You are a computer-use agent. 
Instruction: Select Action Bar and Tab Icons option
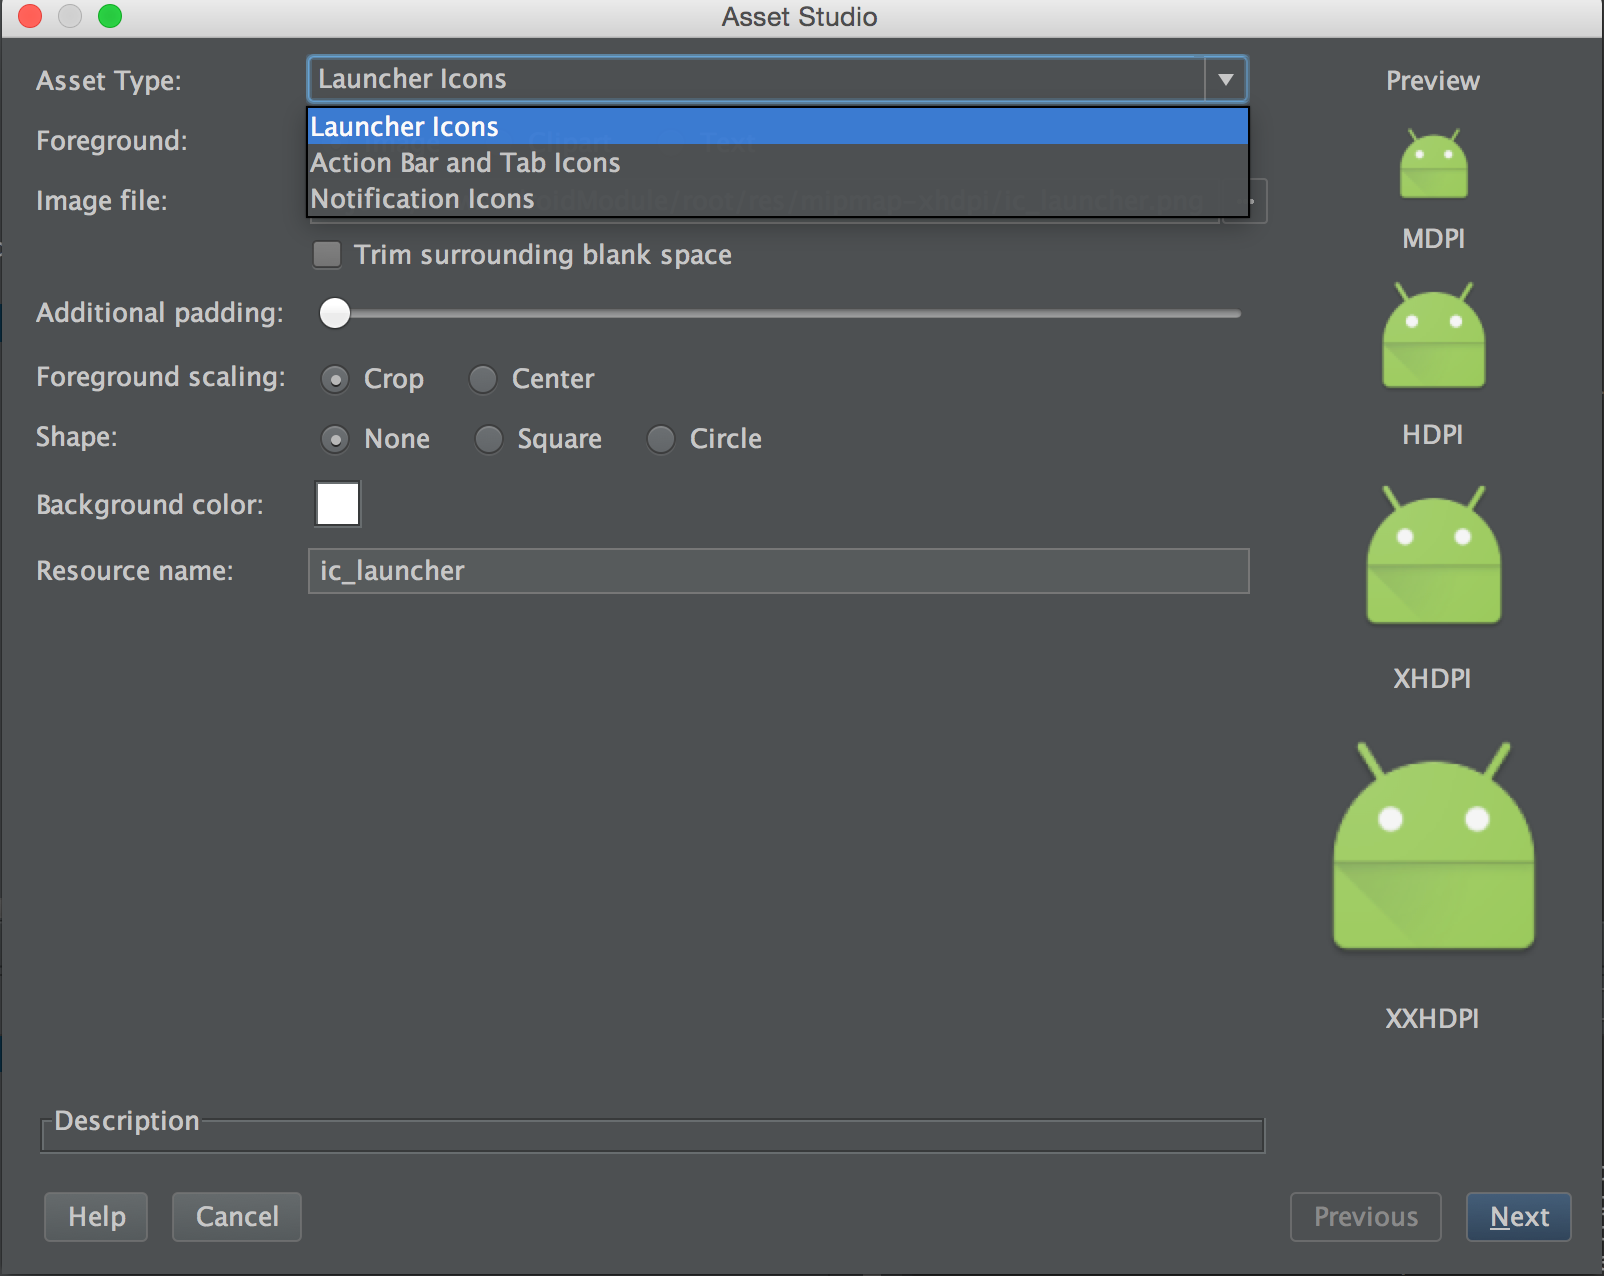tap(778, 163)
